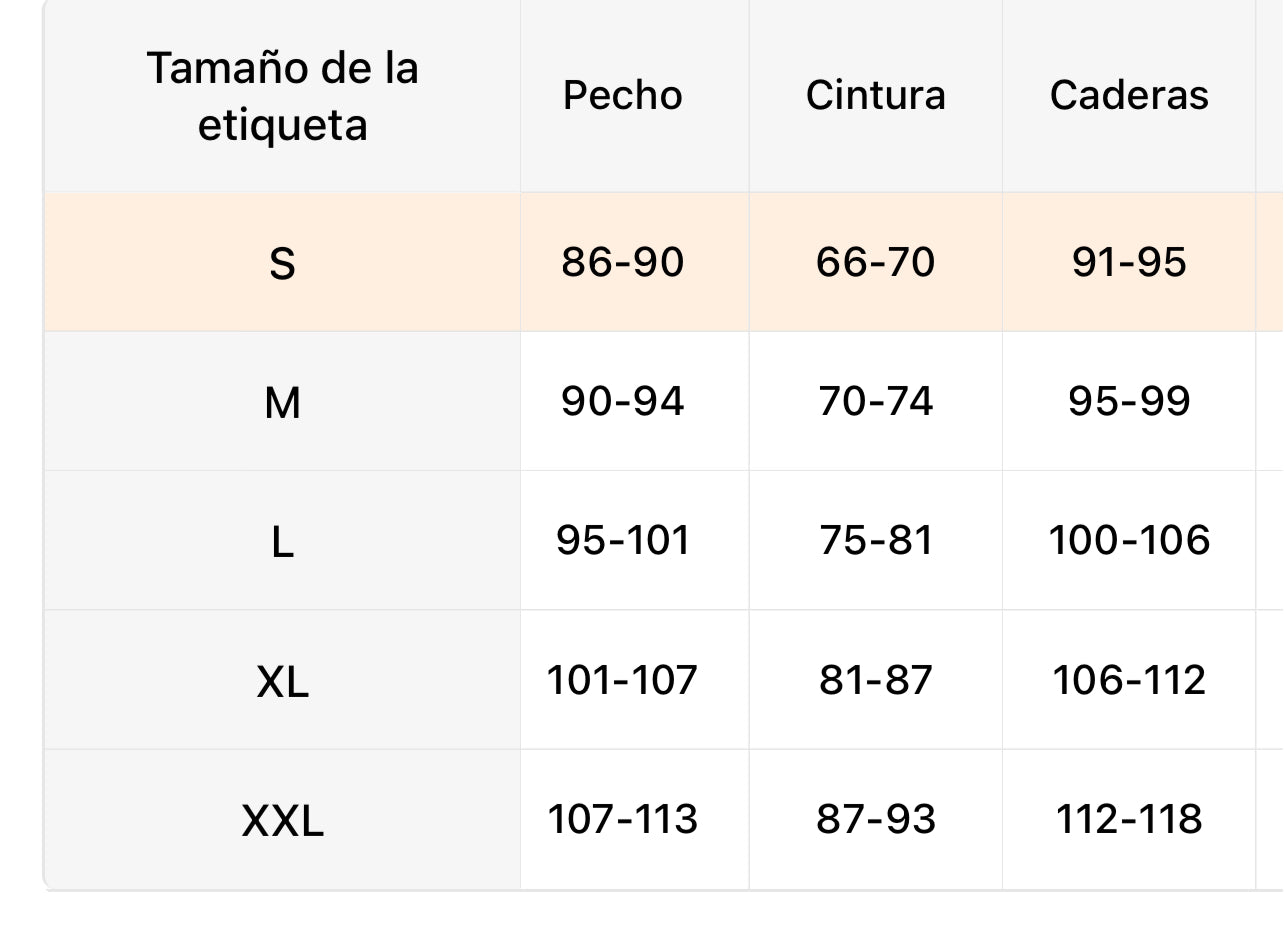Click the Pecho column header
Viewport: 1284px width, 927px height.
622,95
